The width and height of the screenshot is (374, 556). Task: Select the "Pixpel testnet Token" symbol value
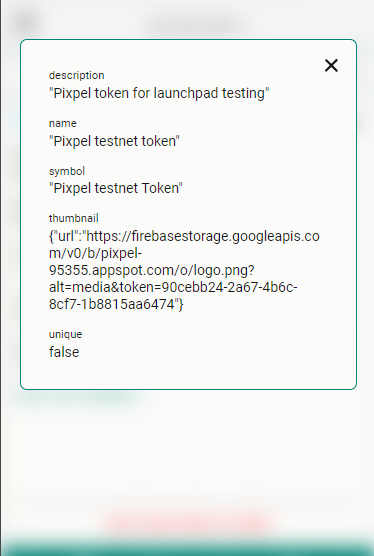click(x=116, y=188)
